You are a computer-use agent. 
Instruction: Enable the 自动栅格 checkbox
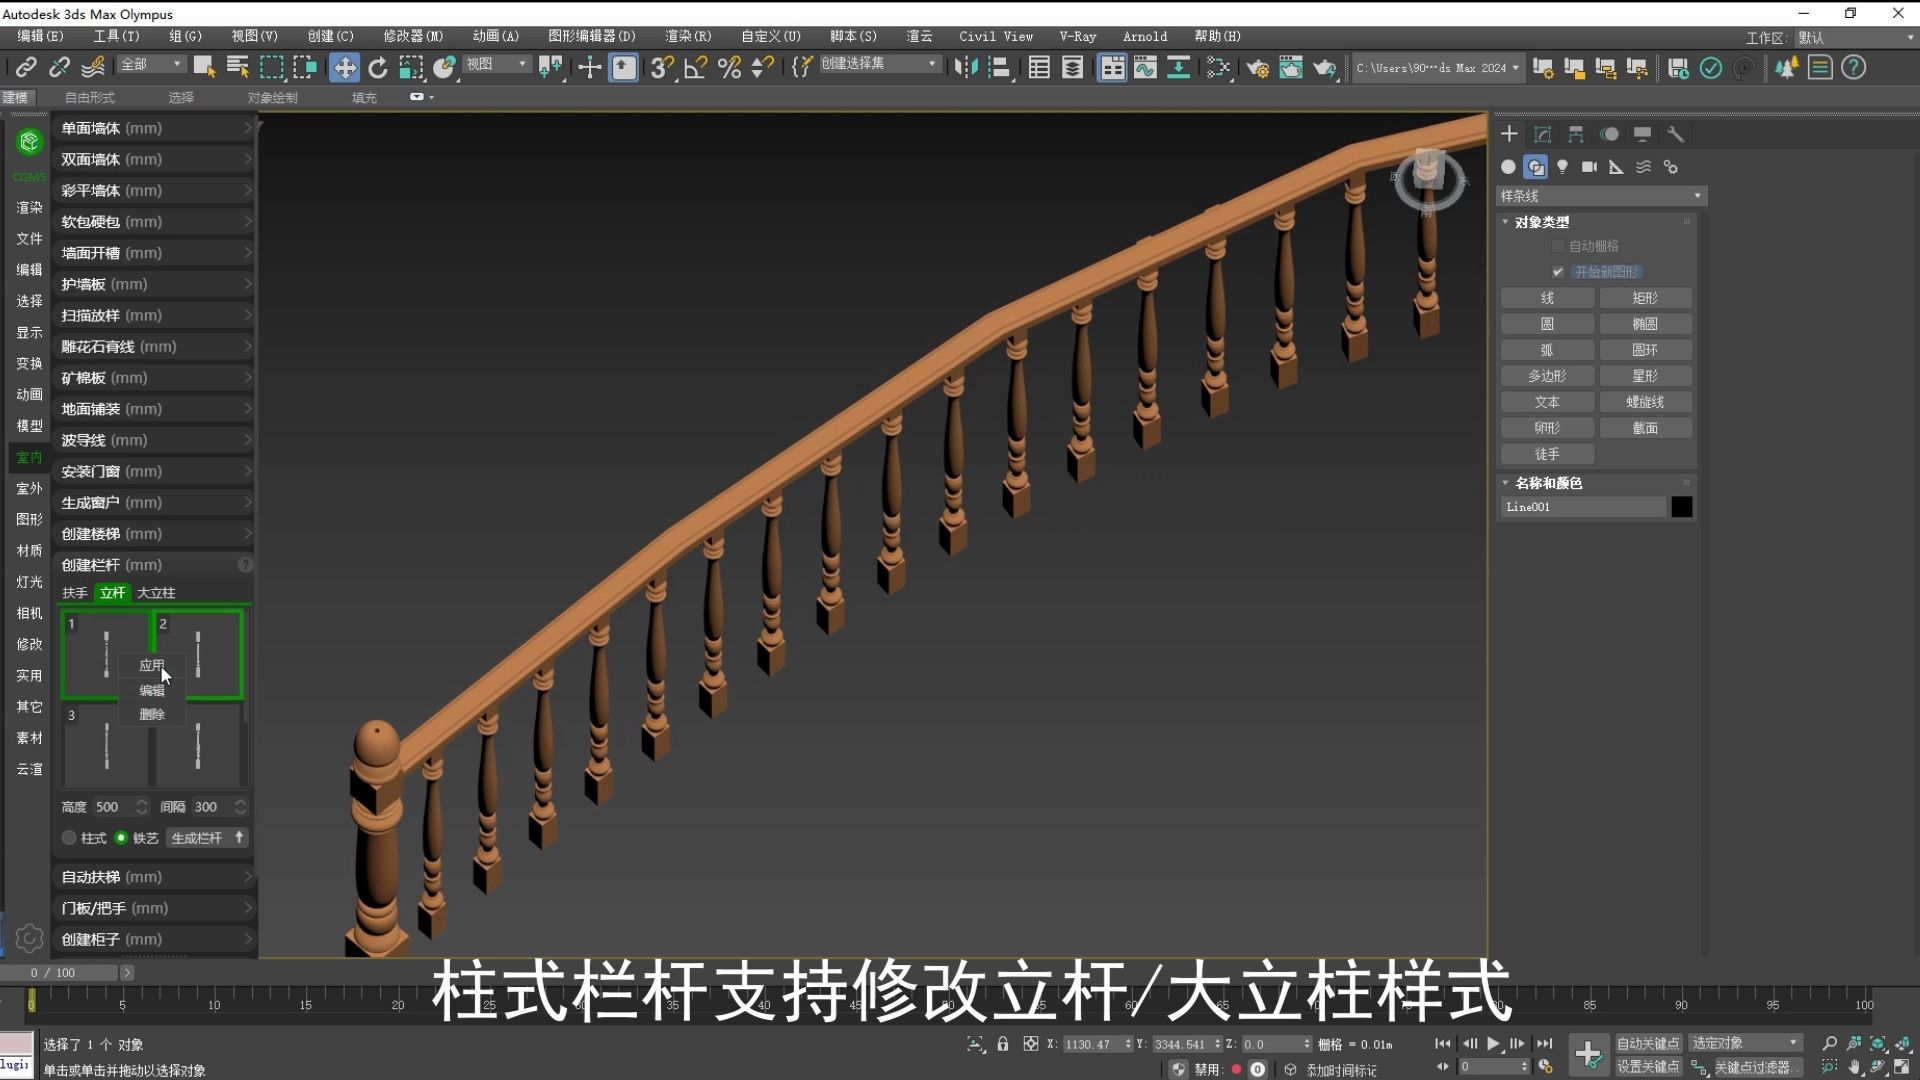(x=1558, y=245)
